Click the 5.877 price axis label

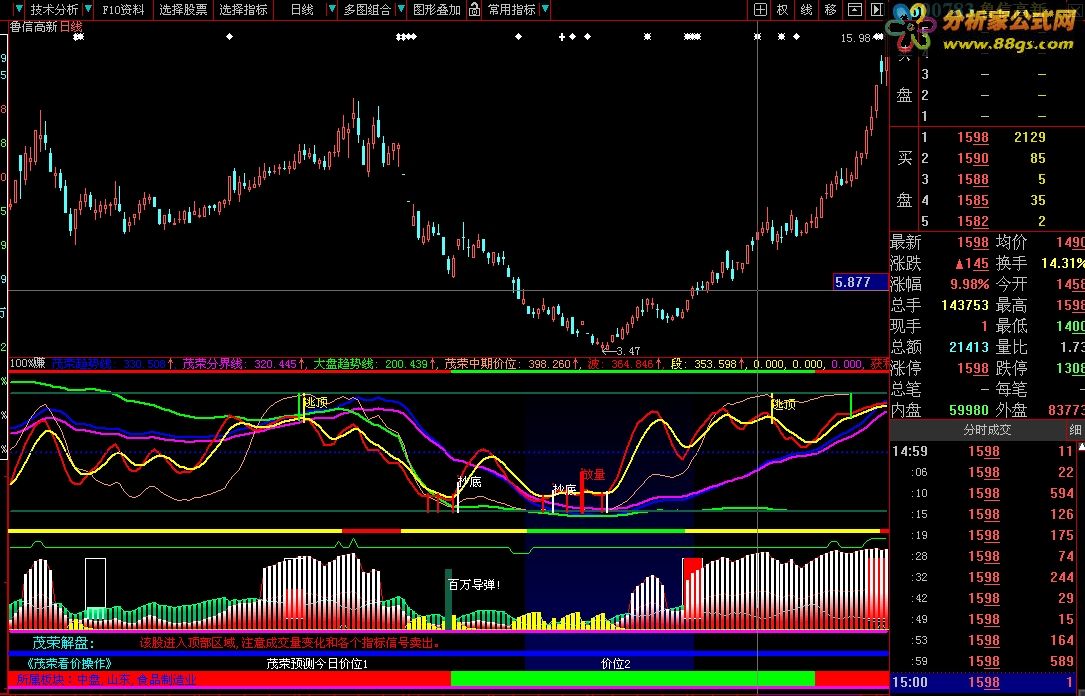click(x=860, y=282)
